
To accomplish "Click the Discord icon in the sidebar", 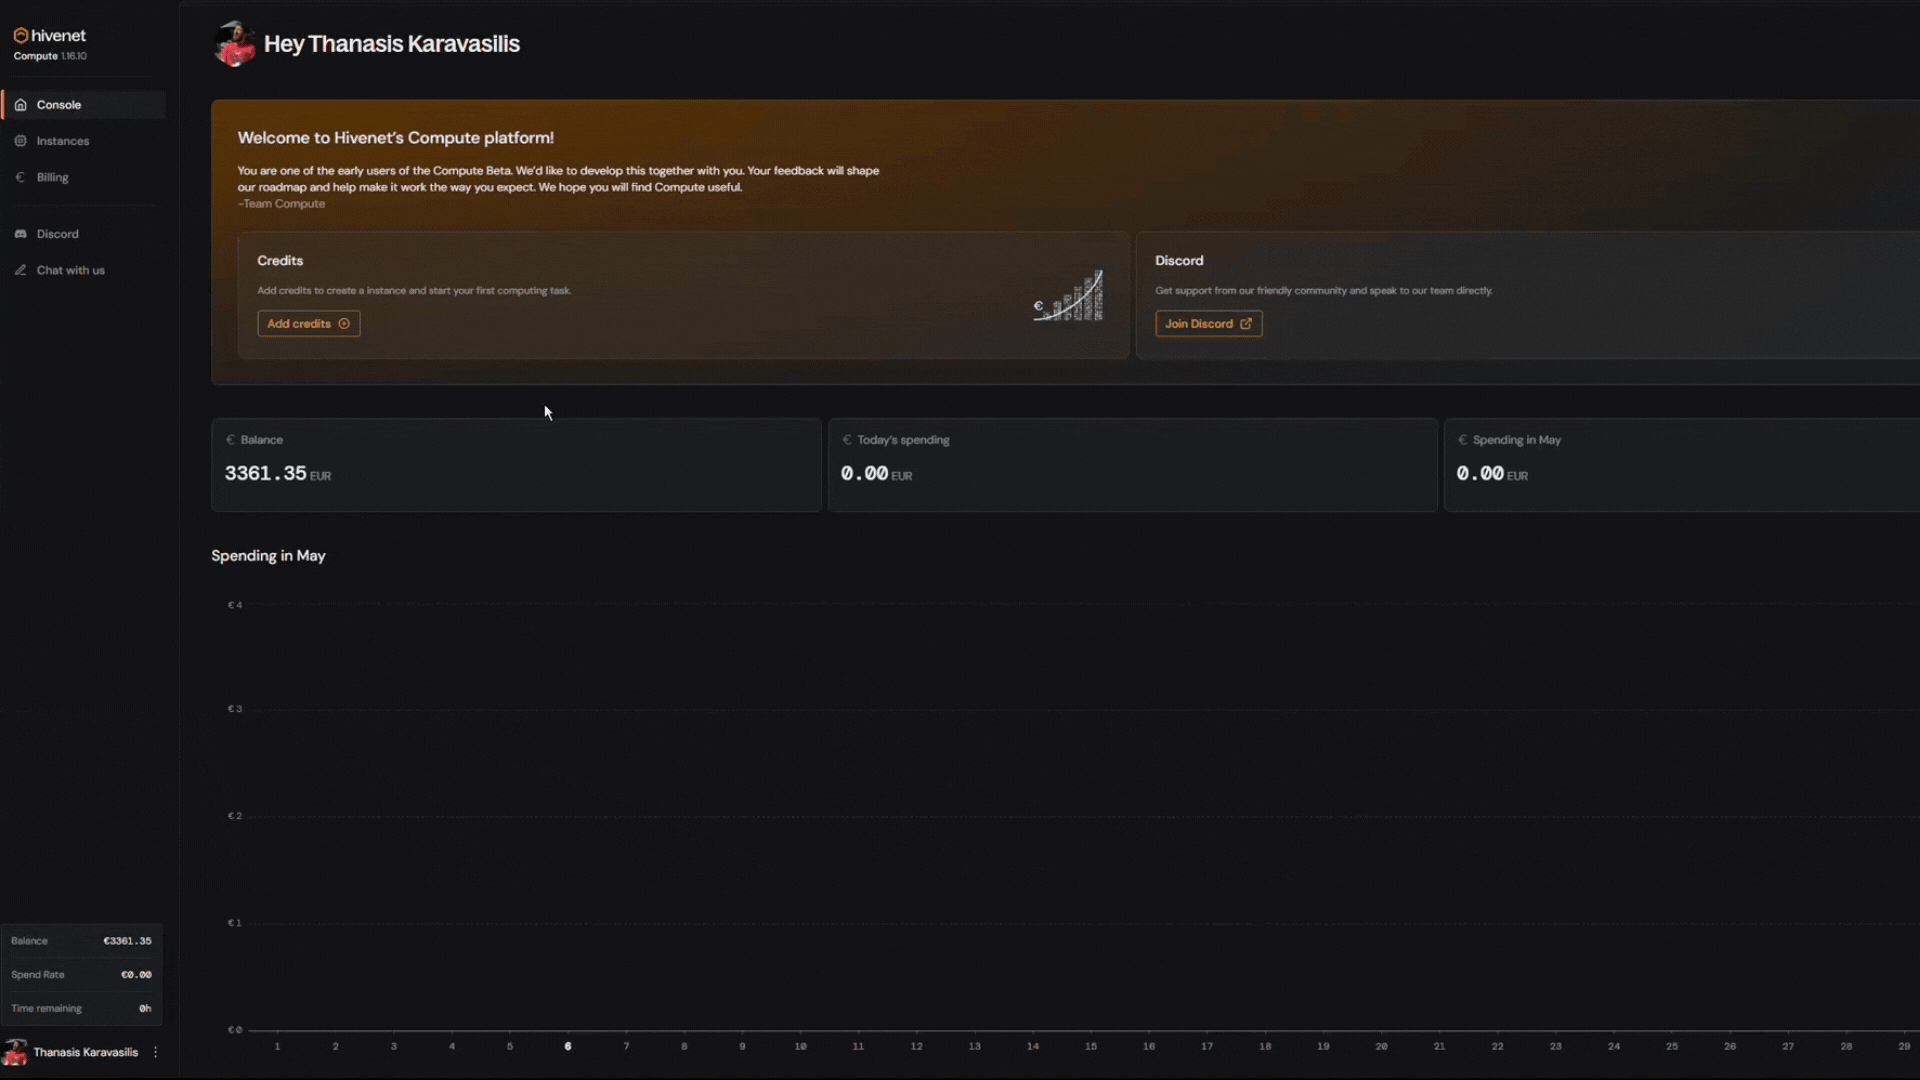I will (20, 234).
